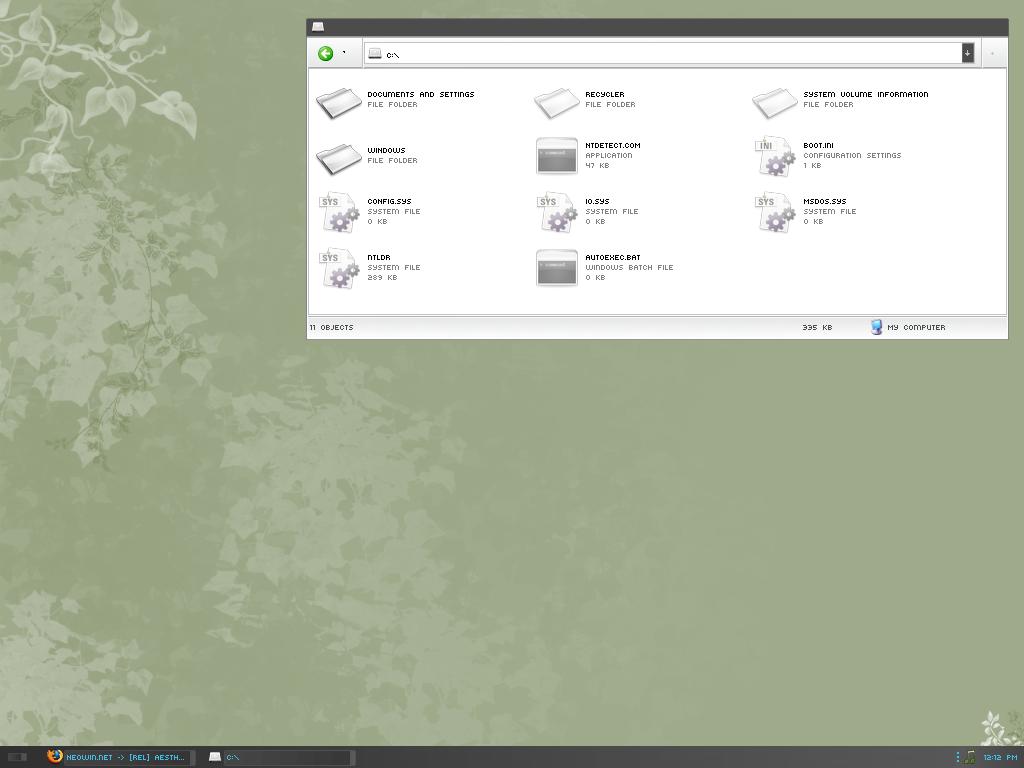Select the boot.ini configuration file
This screenshot has height=768, width=1024.
[775, 156]
